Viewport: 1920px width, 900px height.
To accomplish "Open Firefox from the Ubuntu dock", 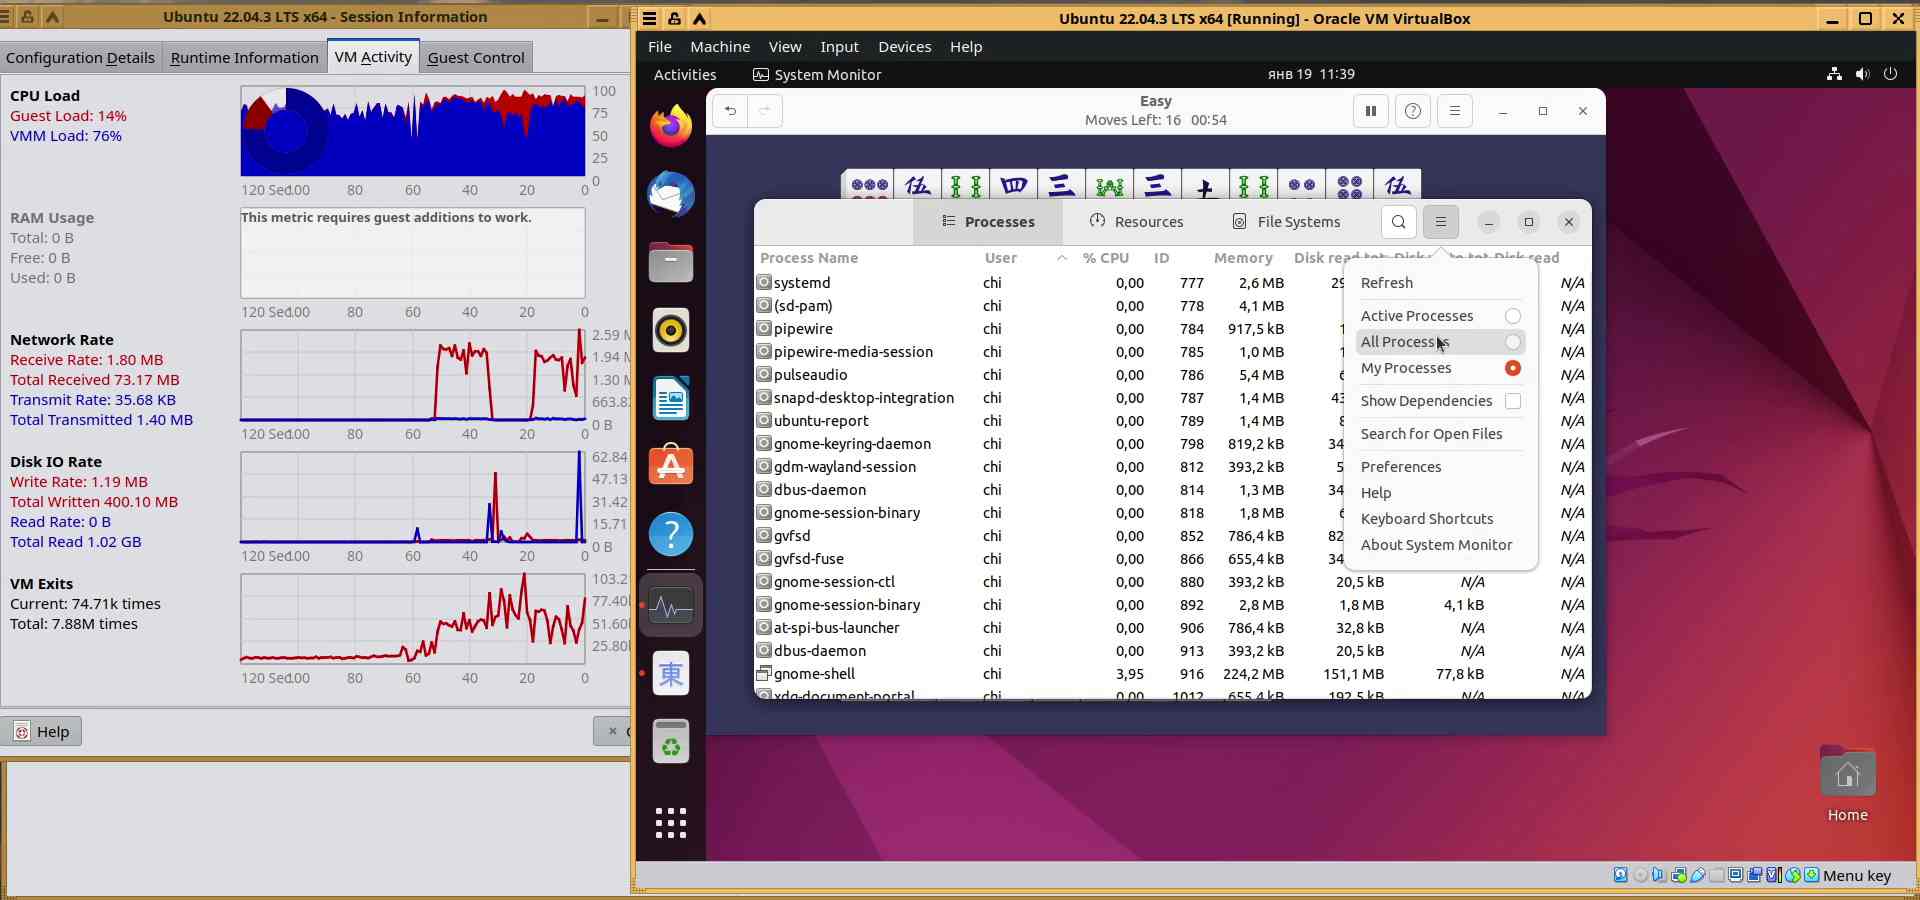I will (x=671, y=126).
